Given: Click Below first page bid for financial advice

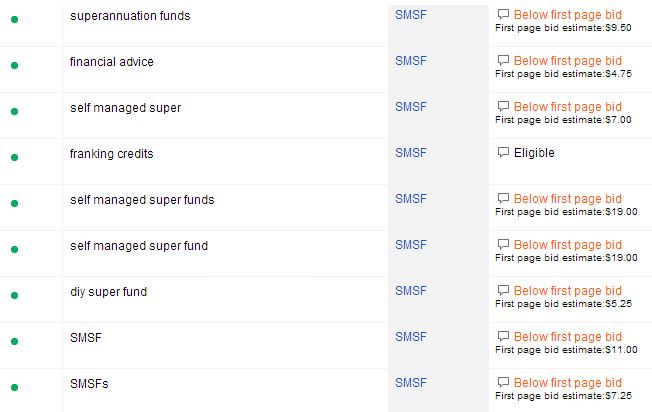Looking at the screenshot, I should click(567, 62).
